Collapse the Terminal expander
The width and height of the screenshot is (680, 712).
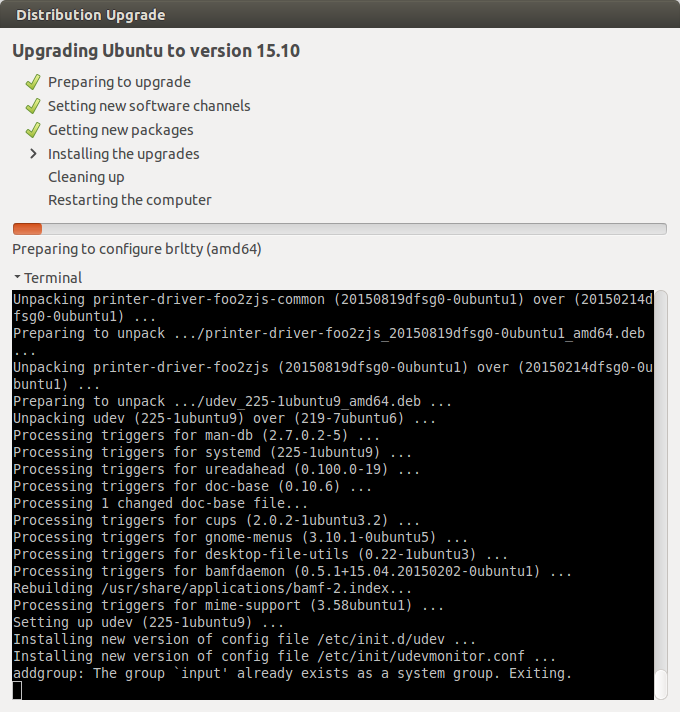pyautogui.click(x=17, y=277)
